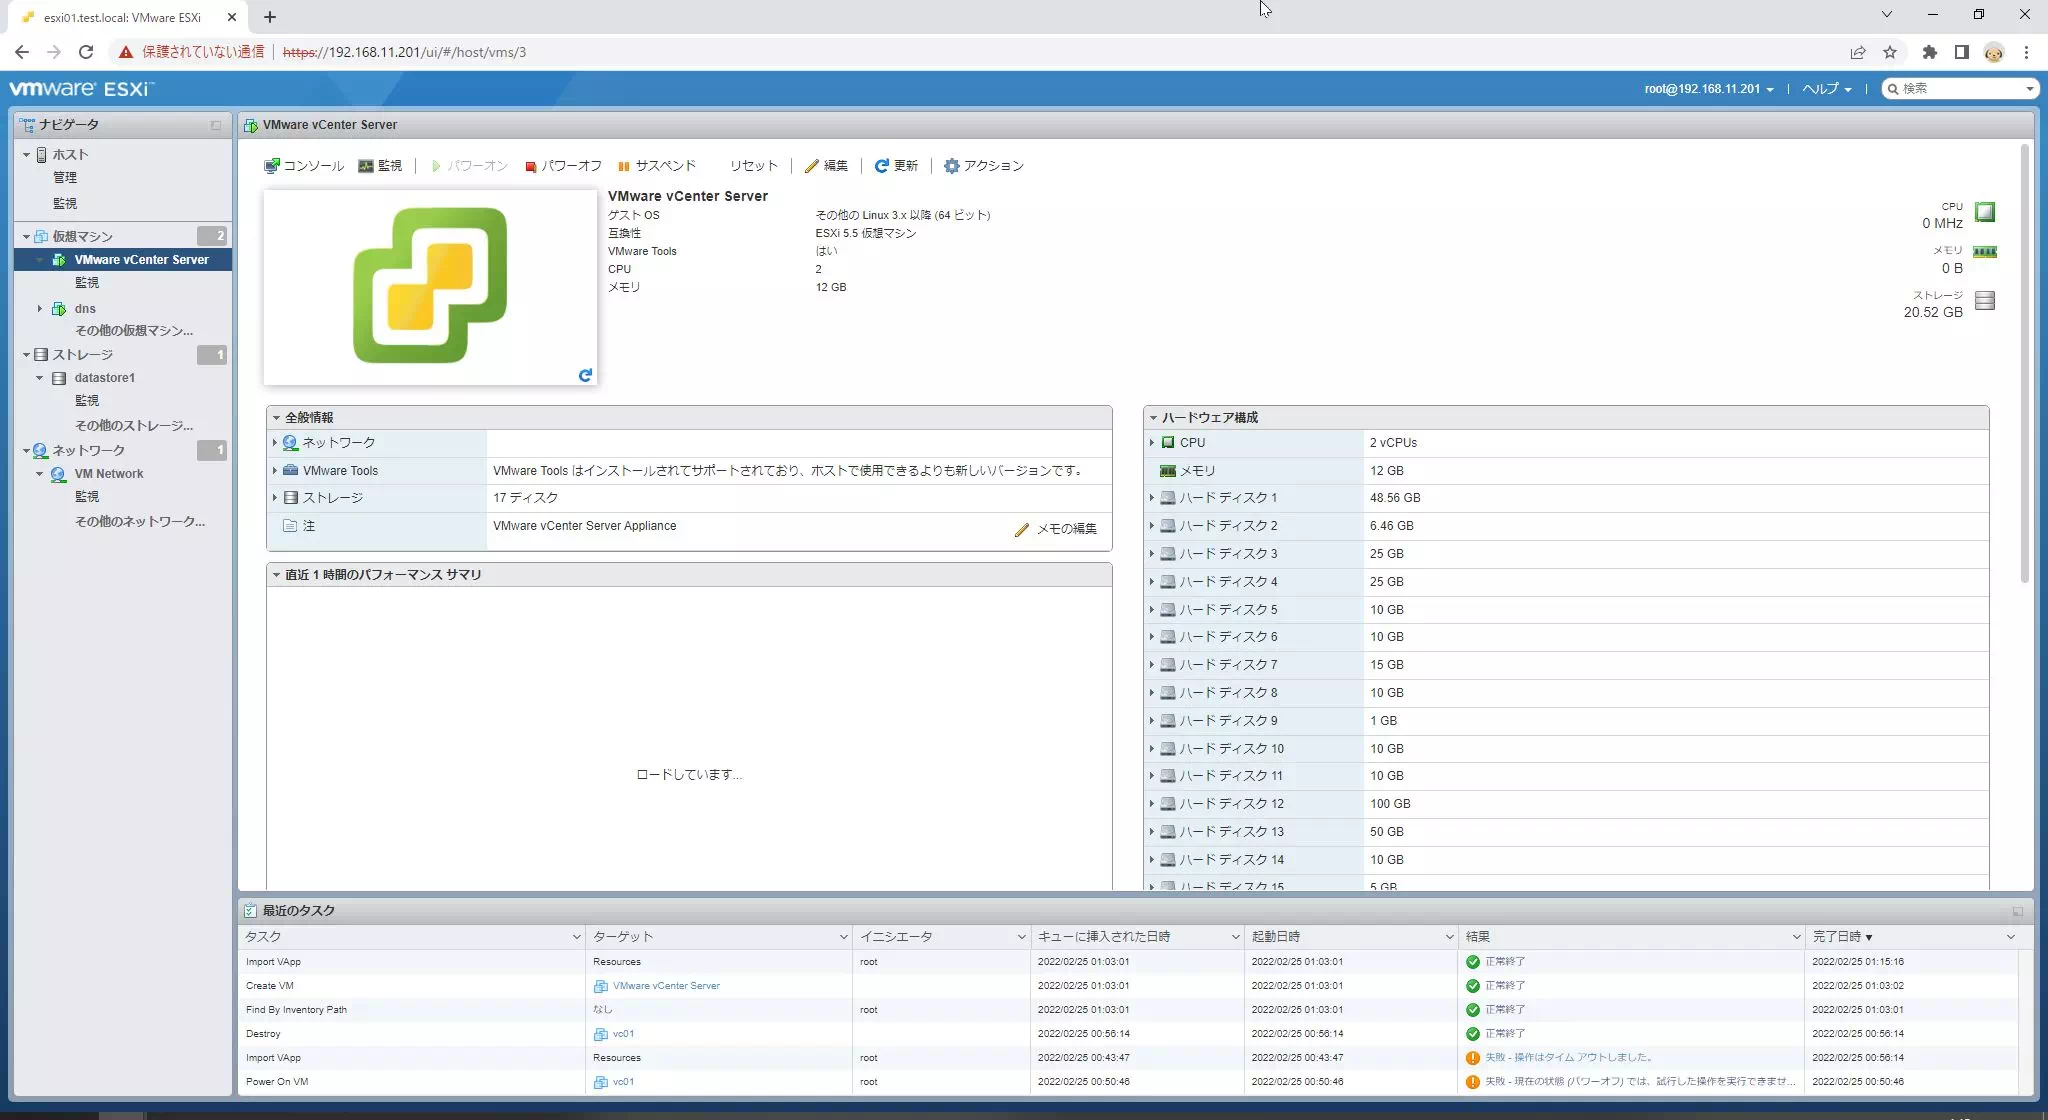This screenshot has height=1120, width=2048.
Task: Open the ターゲット column dropdown
Action: (843, 937)
